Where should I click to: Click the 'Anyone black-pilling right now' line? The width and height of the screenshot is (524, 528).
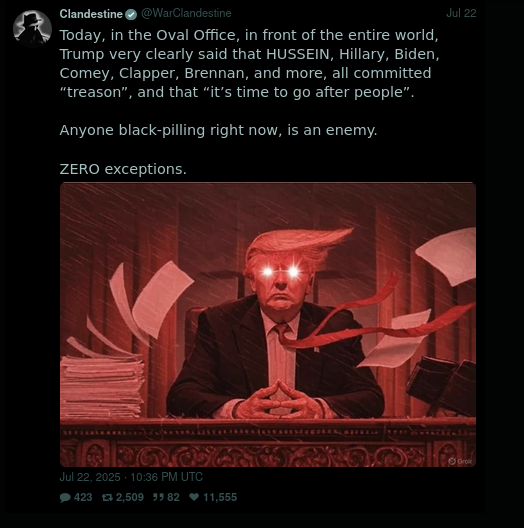218,130
